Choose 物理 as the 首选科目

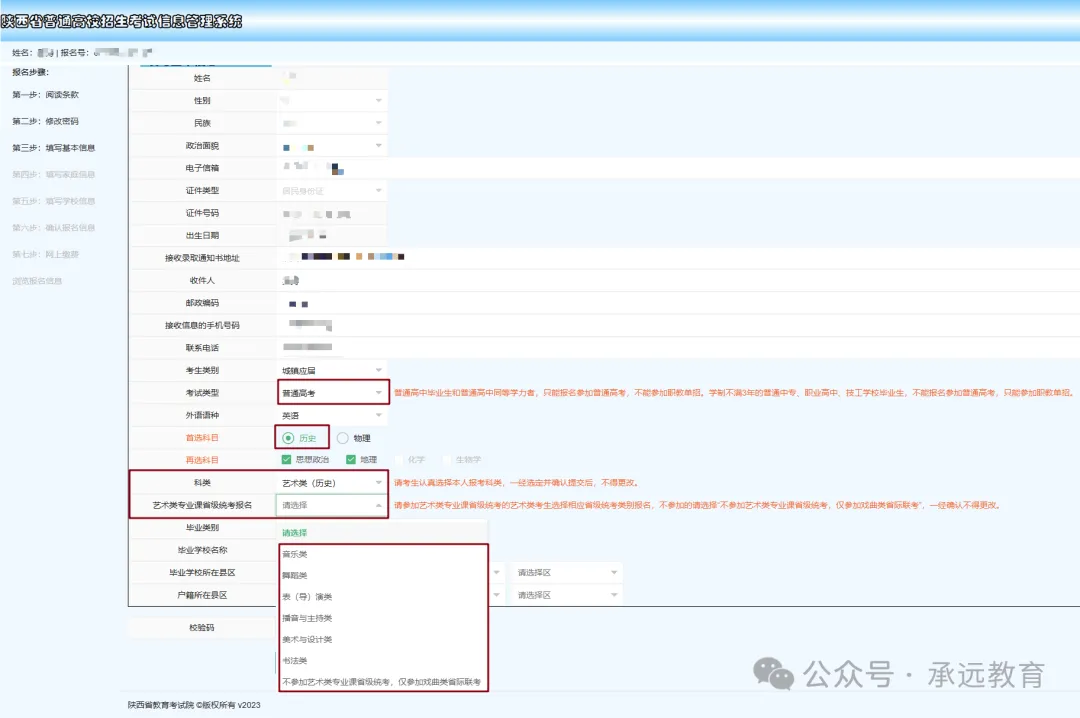pos(342,438)
